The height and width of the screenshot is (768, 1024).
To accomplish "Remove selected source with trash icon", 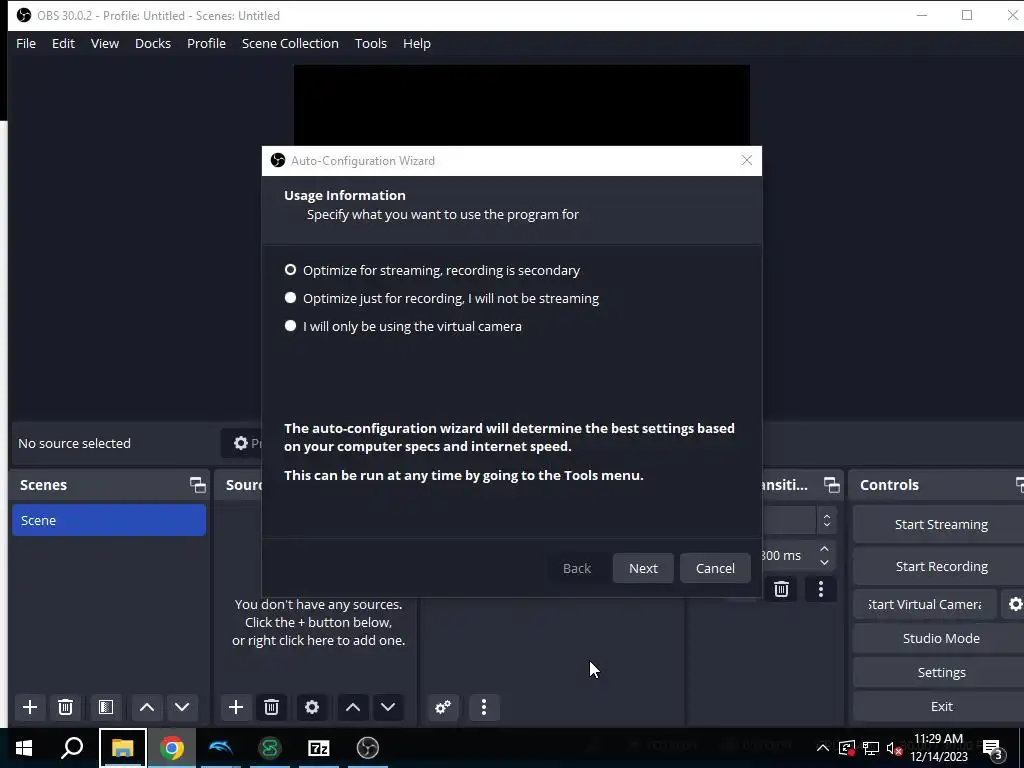I will (272, 707).
